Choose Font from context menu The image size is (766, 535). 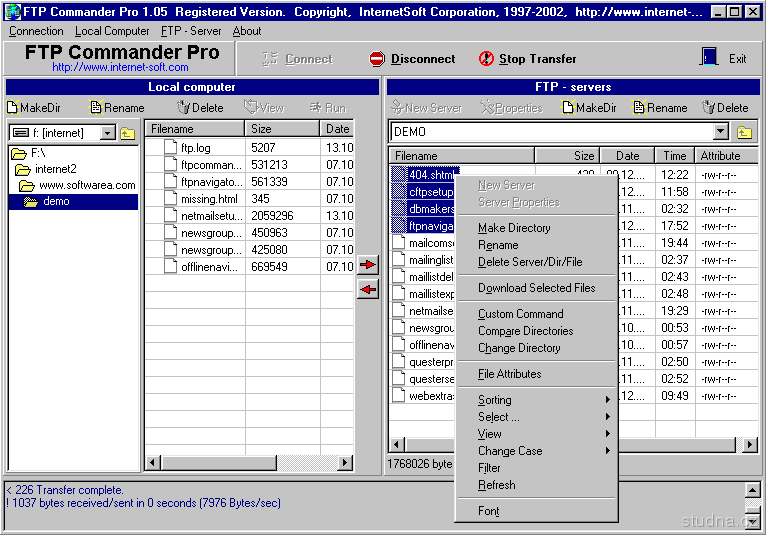pyautogui.click(x=536, y=511)
